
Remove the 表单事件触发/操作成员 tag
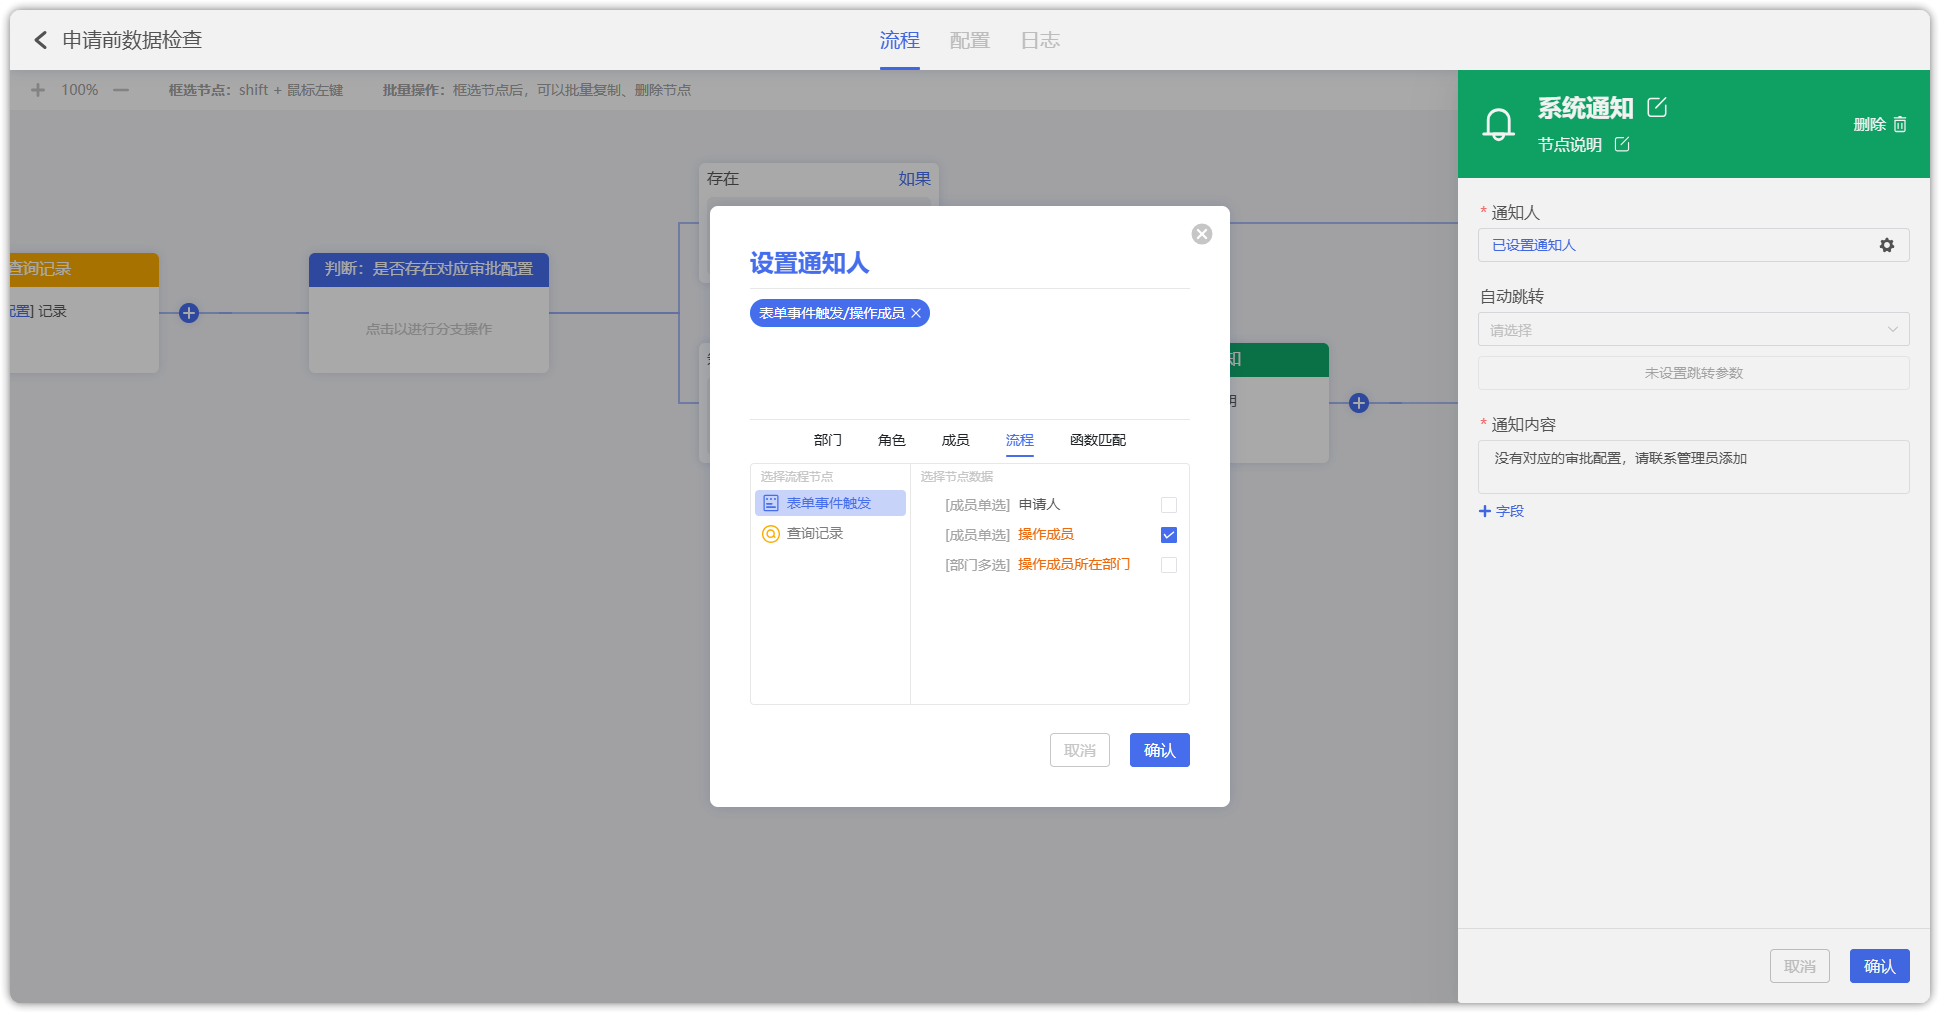tap(916, 314)
